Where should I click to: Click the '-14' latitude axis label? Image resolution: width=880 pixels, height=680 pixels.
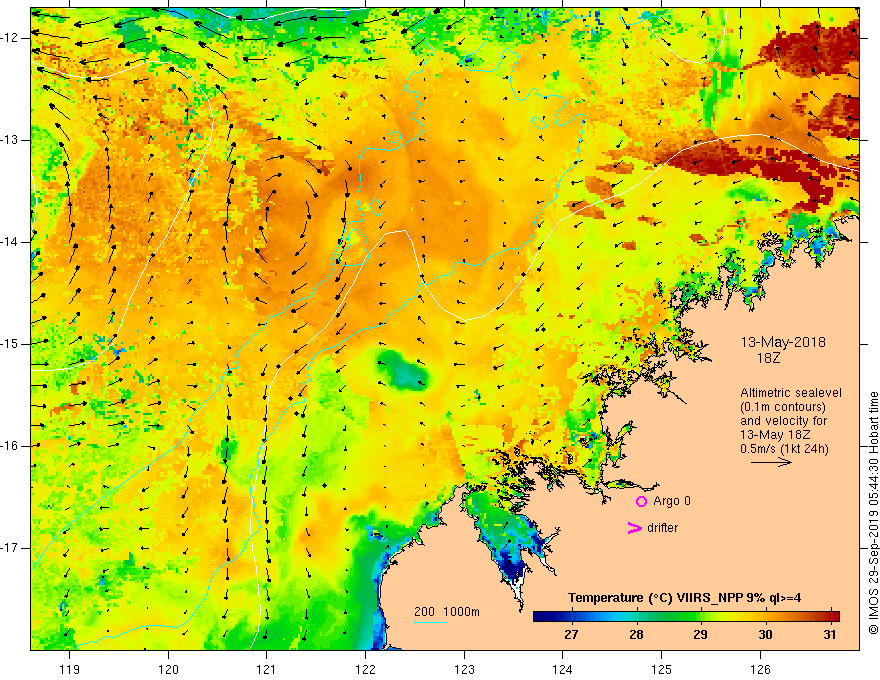[x=12, y=242]
